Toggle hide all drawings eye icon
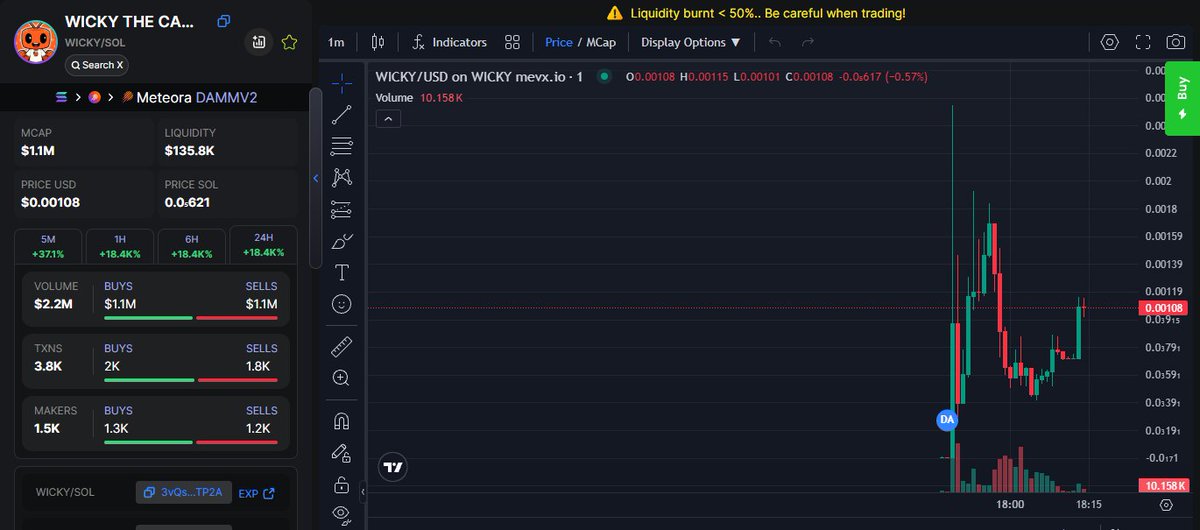 (341, 515)
